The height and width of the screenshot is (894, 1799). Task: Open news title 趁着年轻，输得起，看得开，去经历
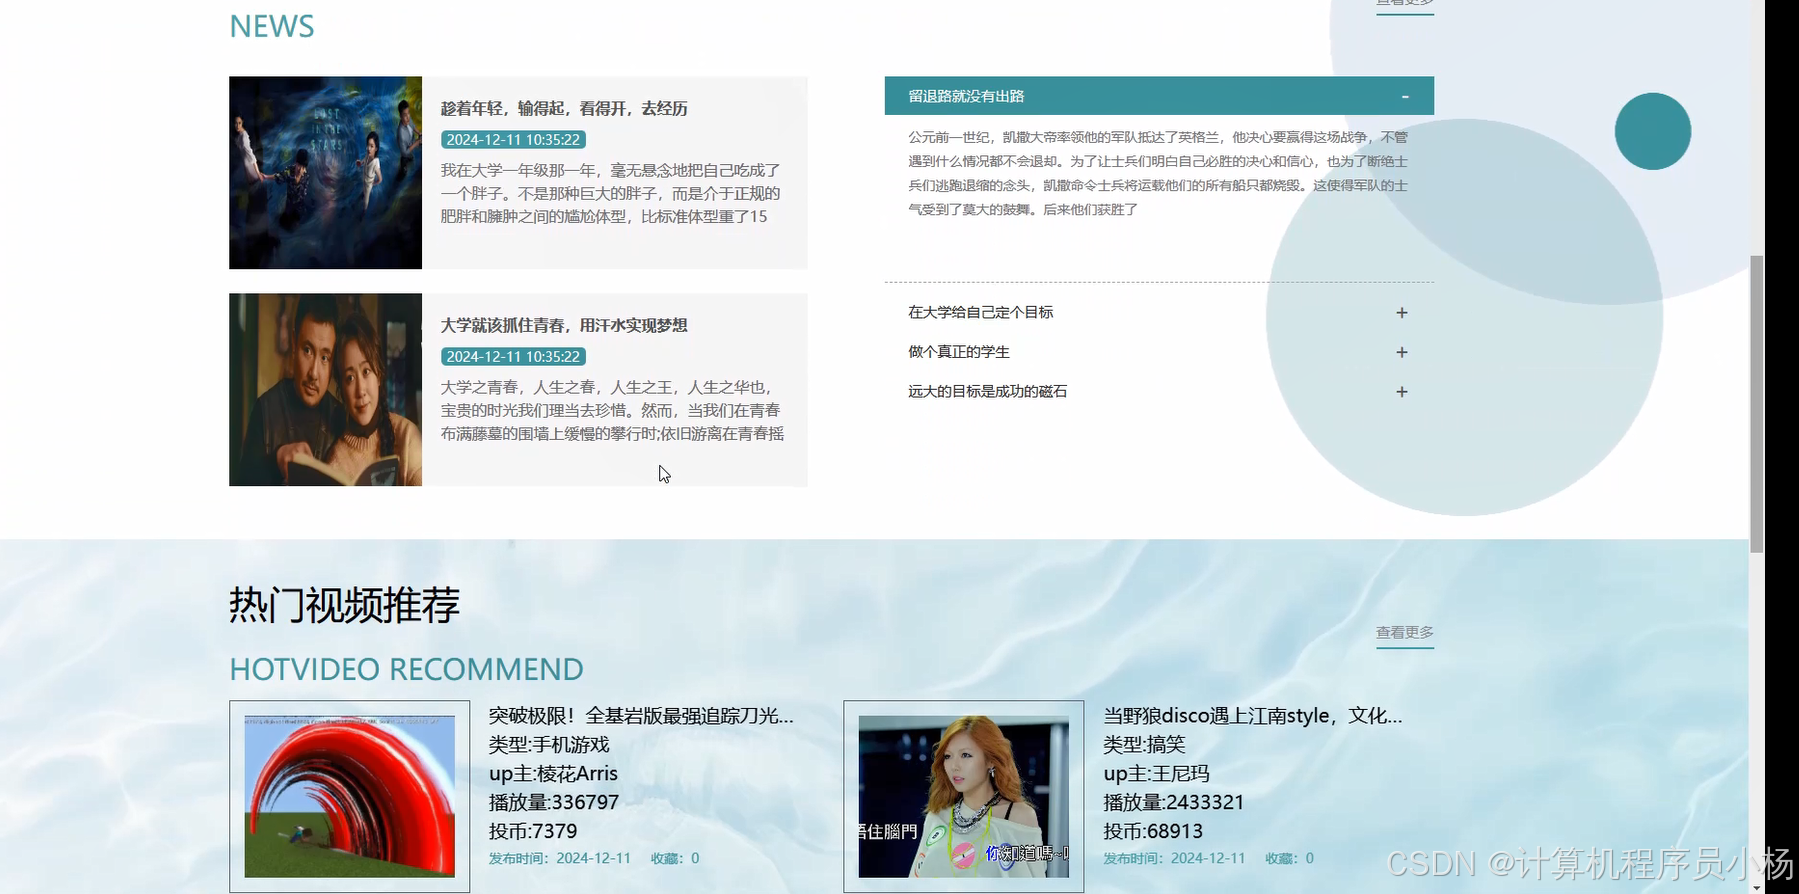(x=564, y=108)
